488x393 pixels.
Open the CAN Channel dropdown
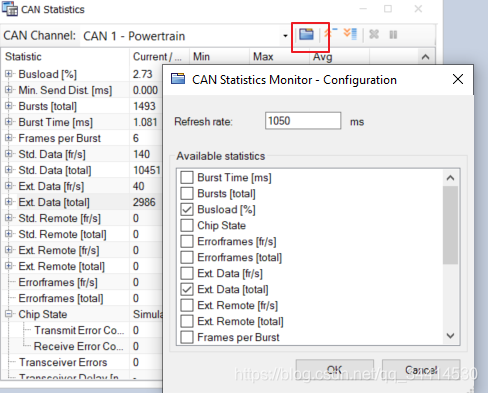pyautogui.click(x=285, y=36)
